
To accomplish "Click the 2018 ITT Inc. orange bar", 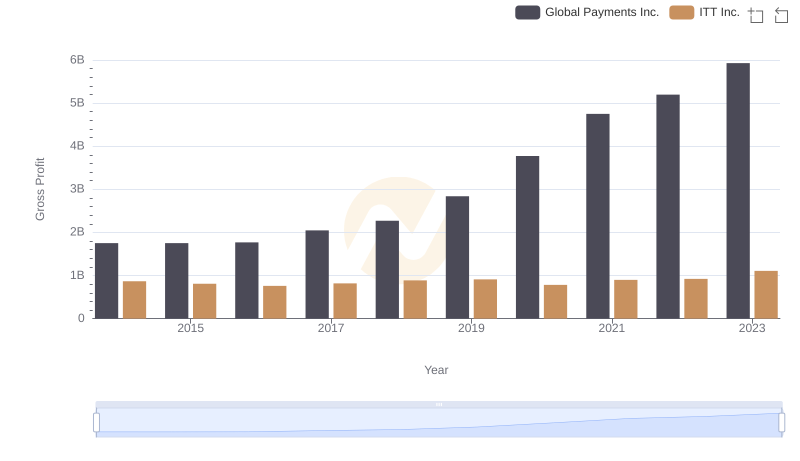I will tap(415, 299).
